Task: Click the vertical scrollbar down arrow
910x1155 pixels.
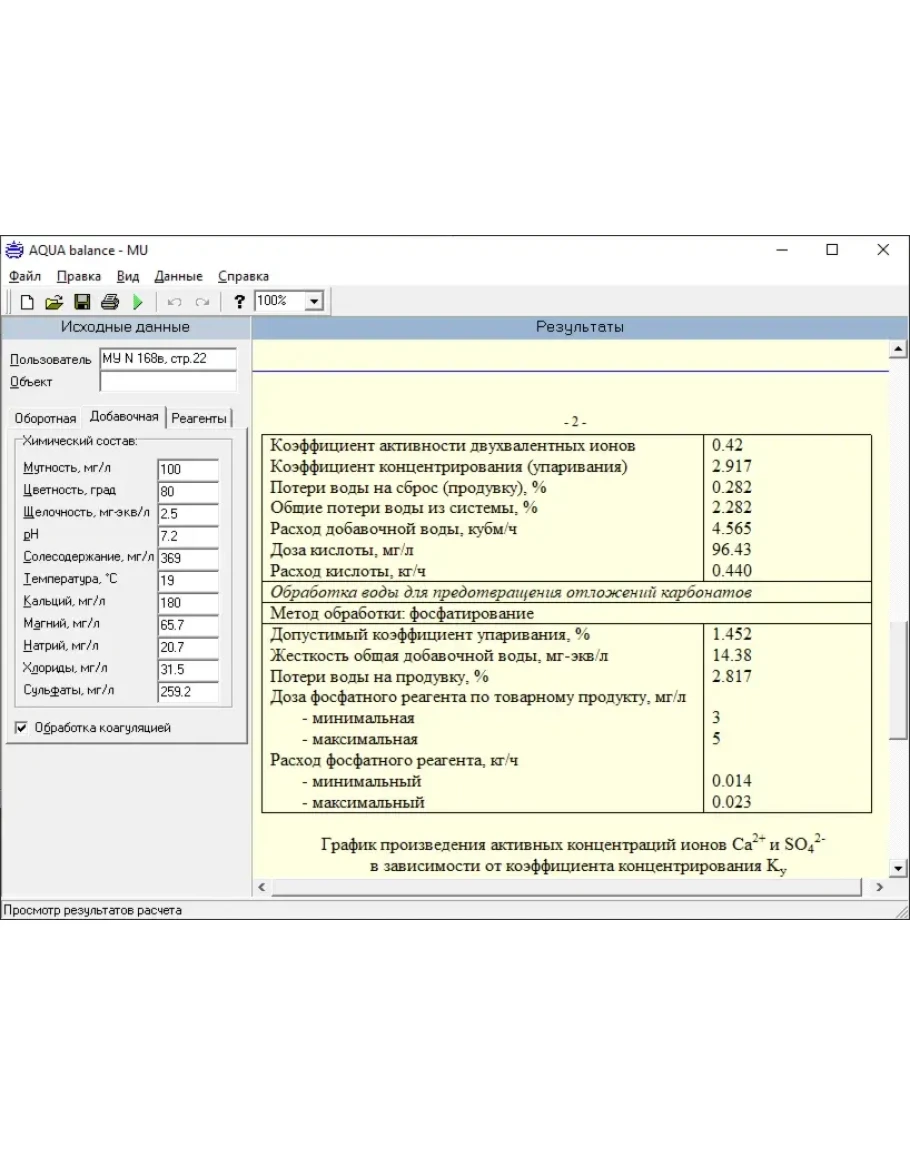Action: (x=898, y=868)
